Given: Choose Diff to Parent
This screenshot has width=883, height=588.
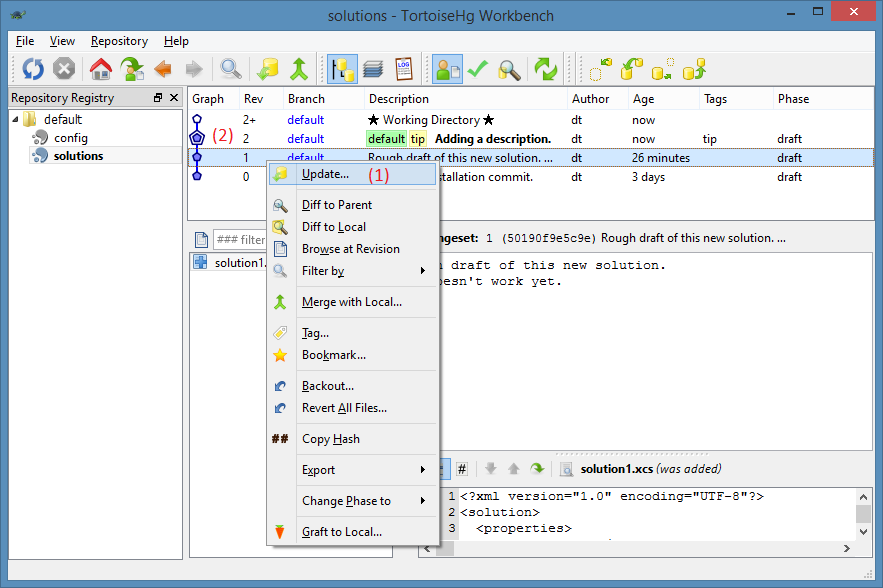Looking at the screenshot, I should coord(353,205).
